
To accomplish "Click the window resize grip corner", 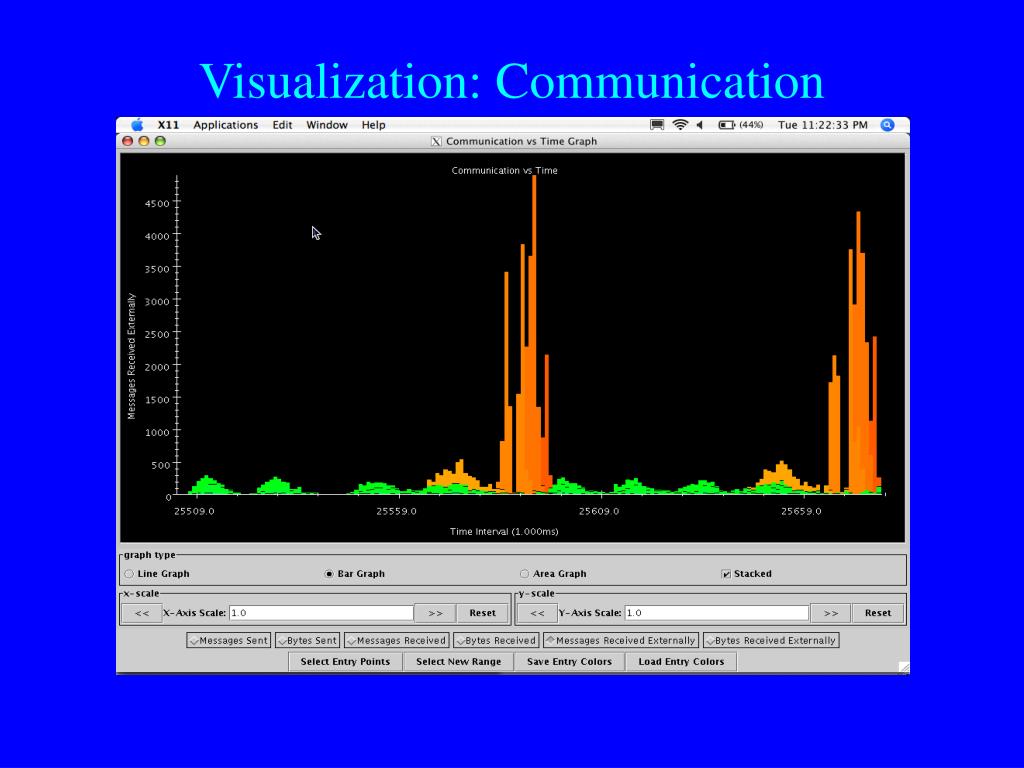I will [904, 667].
